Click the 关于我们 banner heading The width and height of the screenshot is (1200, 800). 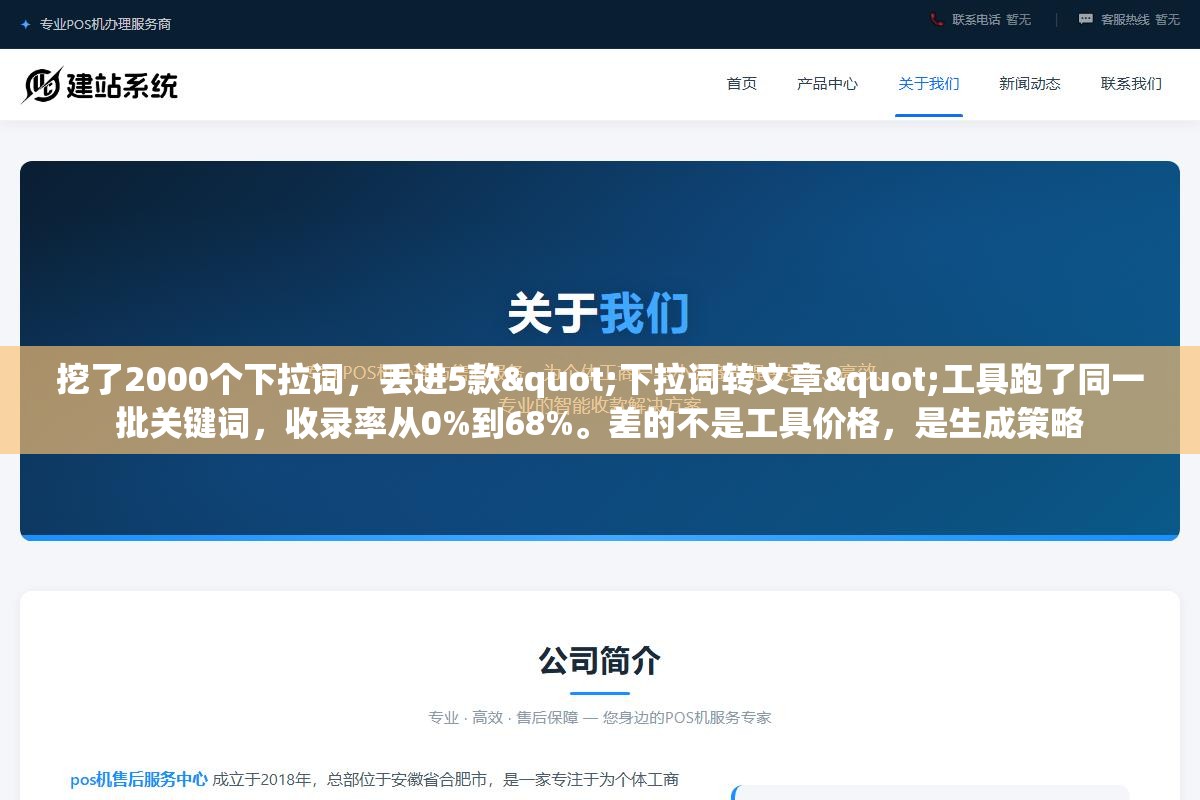[599, 313]
